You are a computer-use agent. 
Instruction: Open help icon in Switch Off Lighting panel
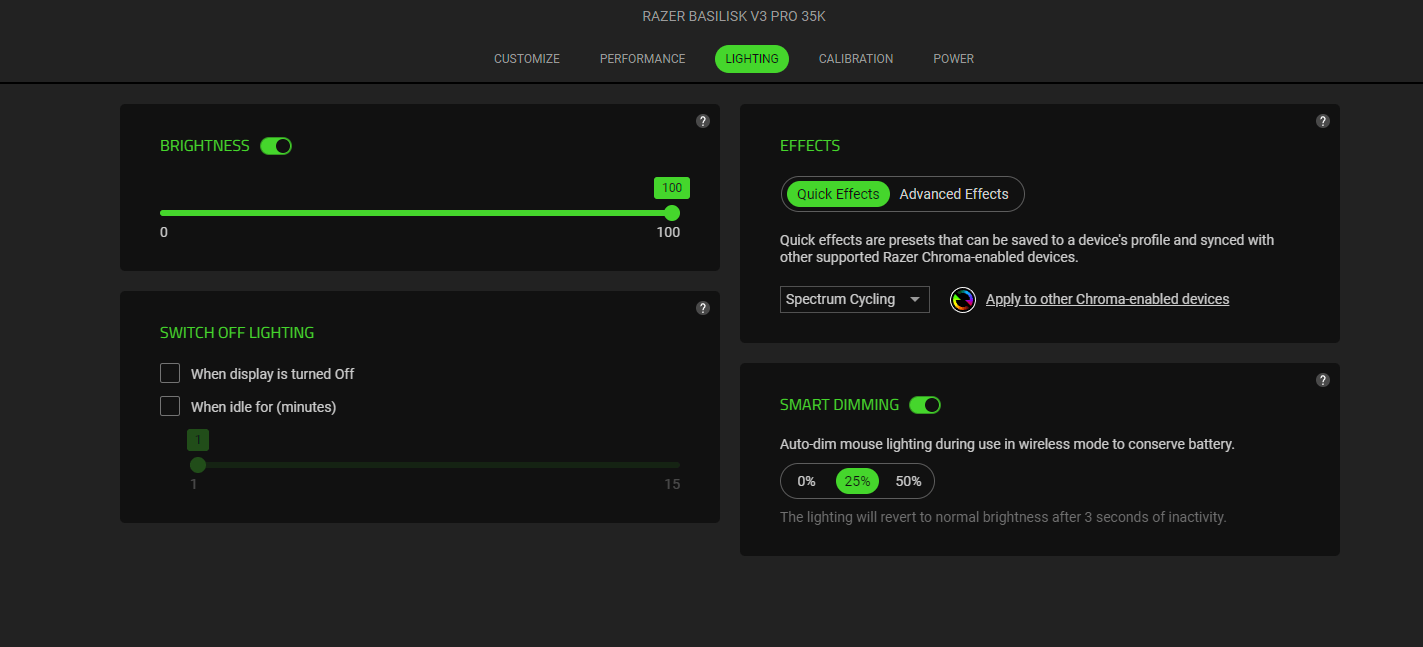coord(703,308)
